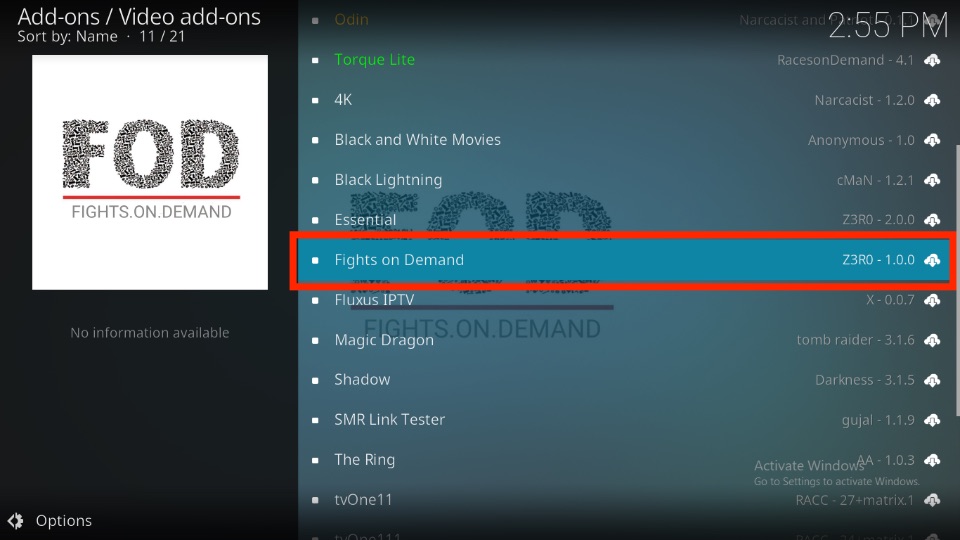Click the RACC - 27+matrix.1 version text
Screen dimensions: 960x540
pos(855,500)
